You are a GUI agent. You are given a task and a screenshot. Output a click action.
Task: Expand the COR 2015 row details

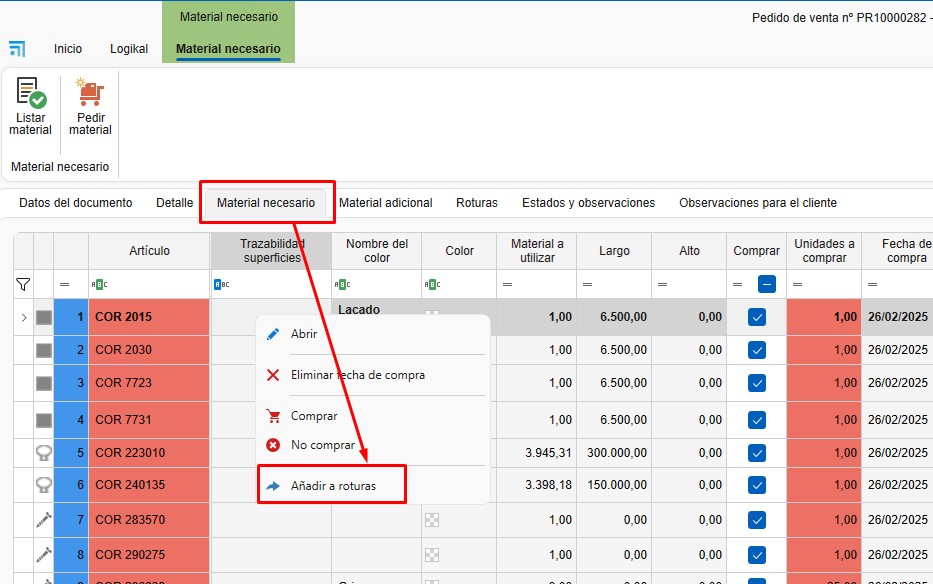coord(24,317)
